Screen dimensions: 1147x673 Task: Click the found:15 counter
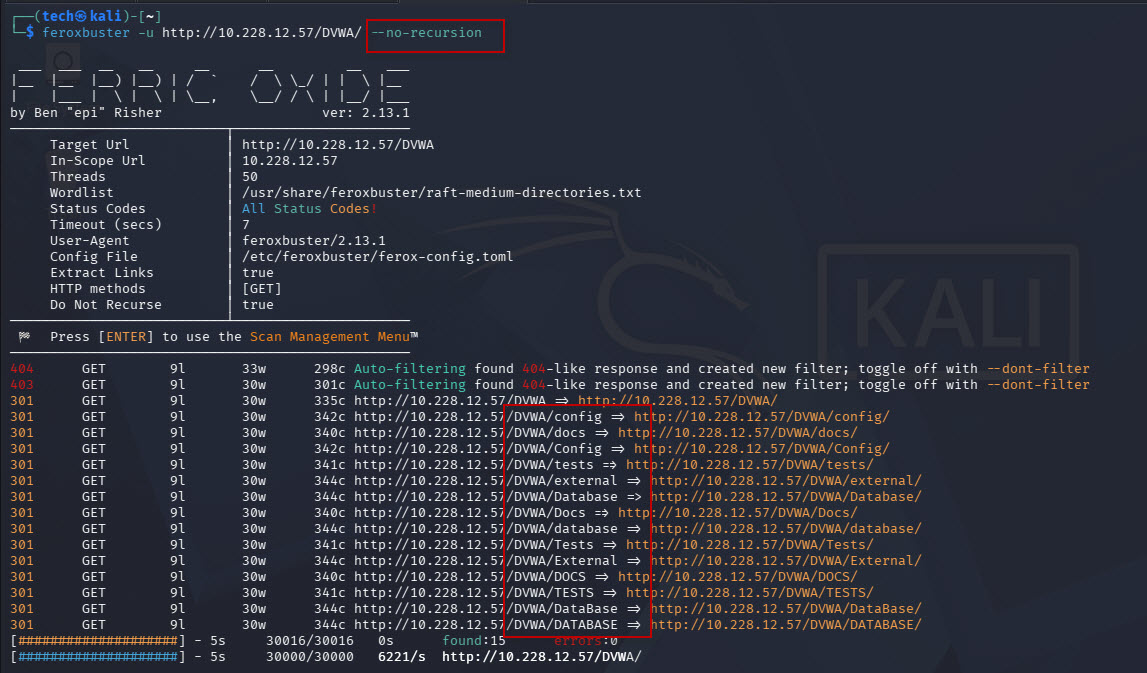[474, 641]
